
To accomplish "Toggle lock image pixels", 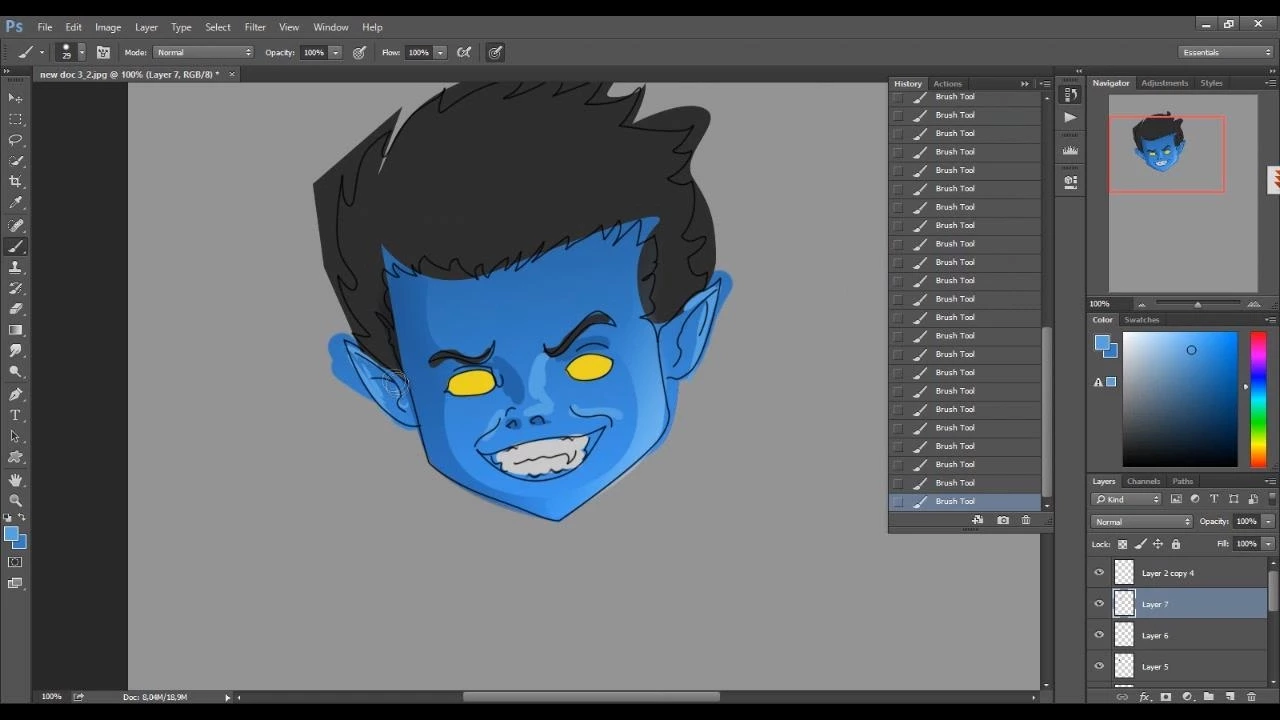I will [1140, 544].
